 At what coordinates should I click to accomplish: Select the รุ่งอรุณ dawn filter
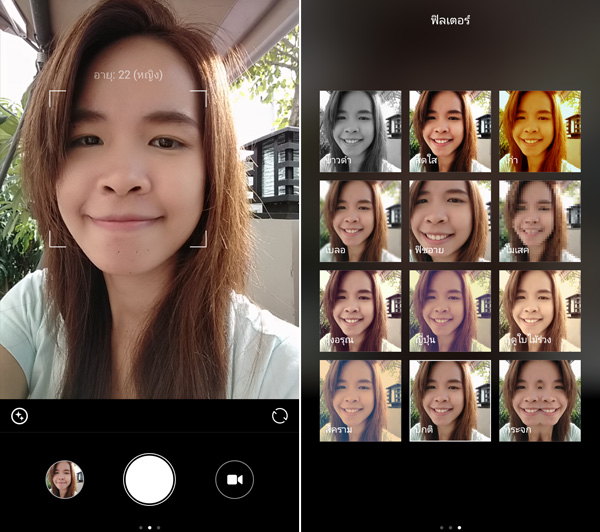coord(360,311)
